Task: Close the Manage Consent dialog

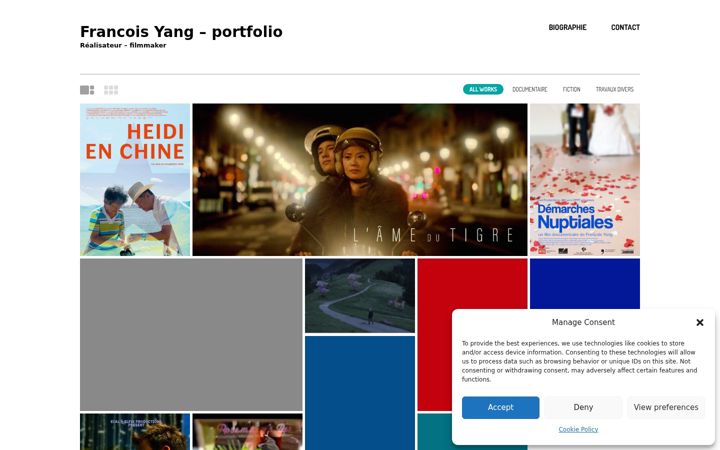Action: point(700,322)
